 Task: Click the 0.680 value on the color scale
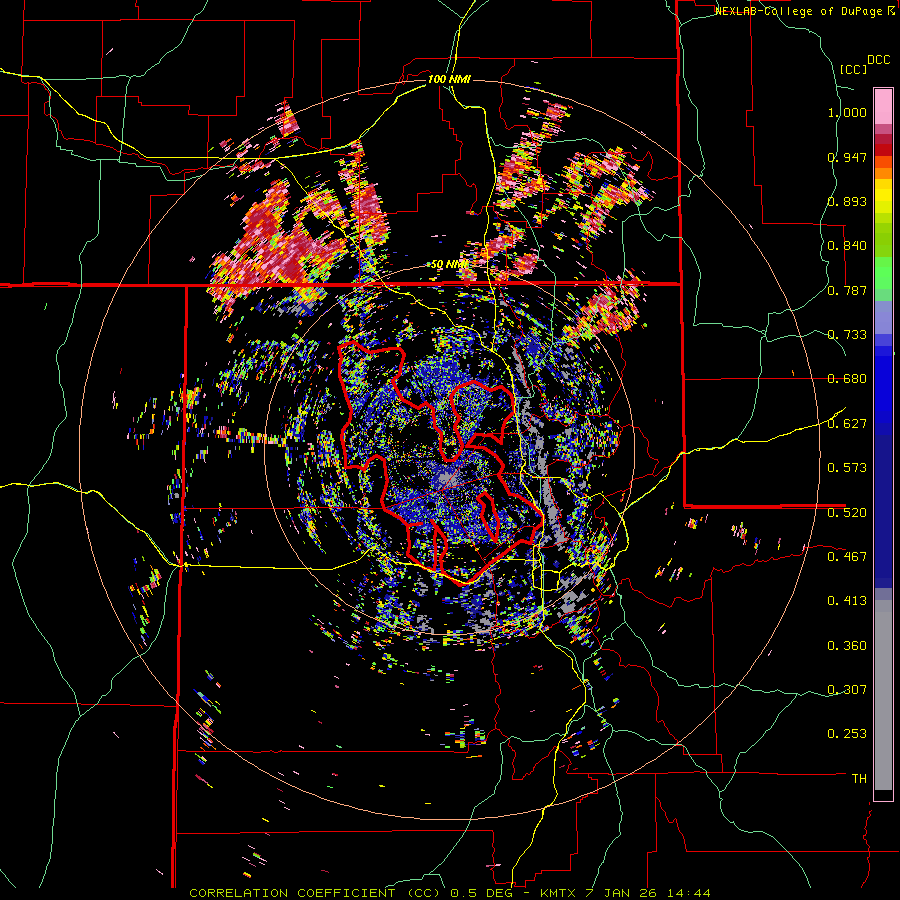coord(847,379)
